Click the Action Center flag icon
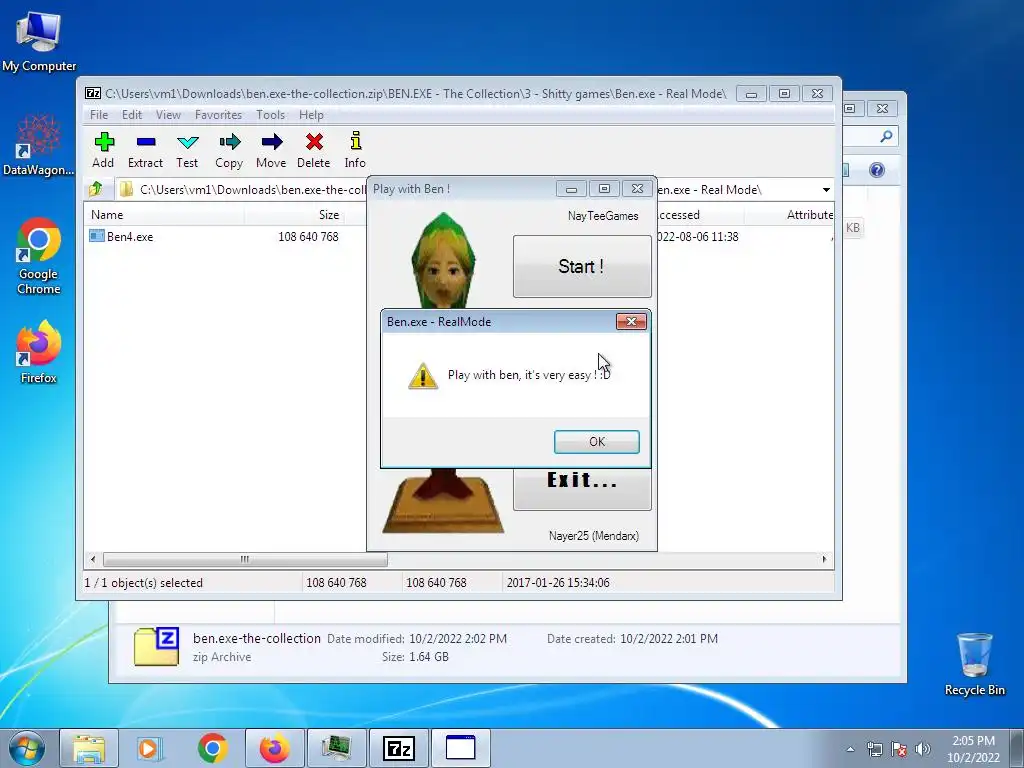 (899, 749)
